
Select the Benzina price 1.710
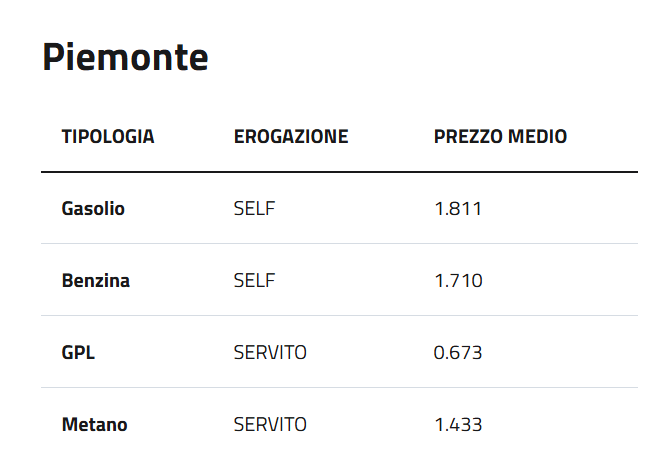[458, 281]
